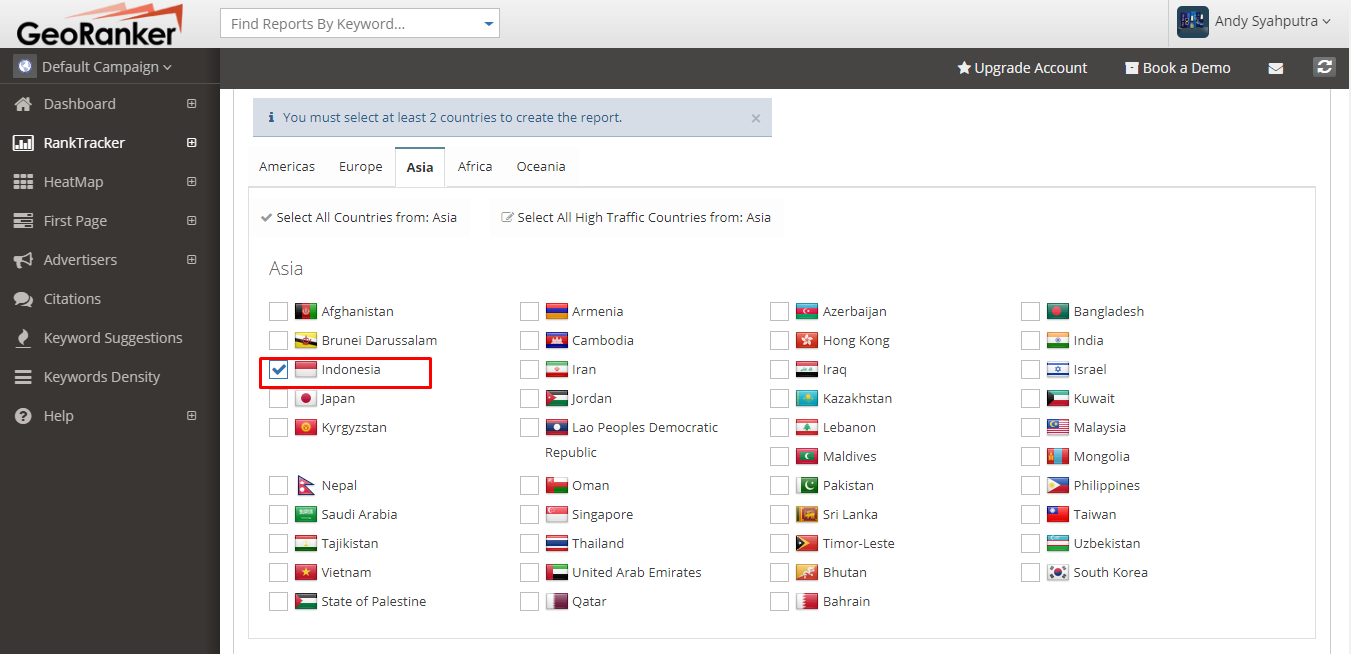
Task: Click the Malaysia flag icon
Action: pos(1058,427)
